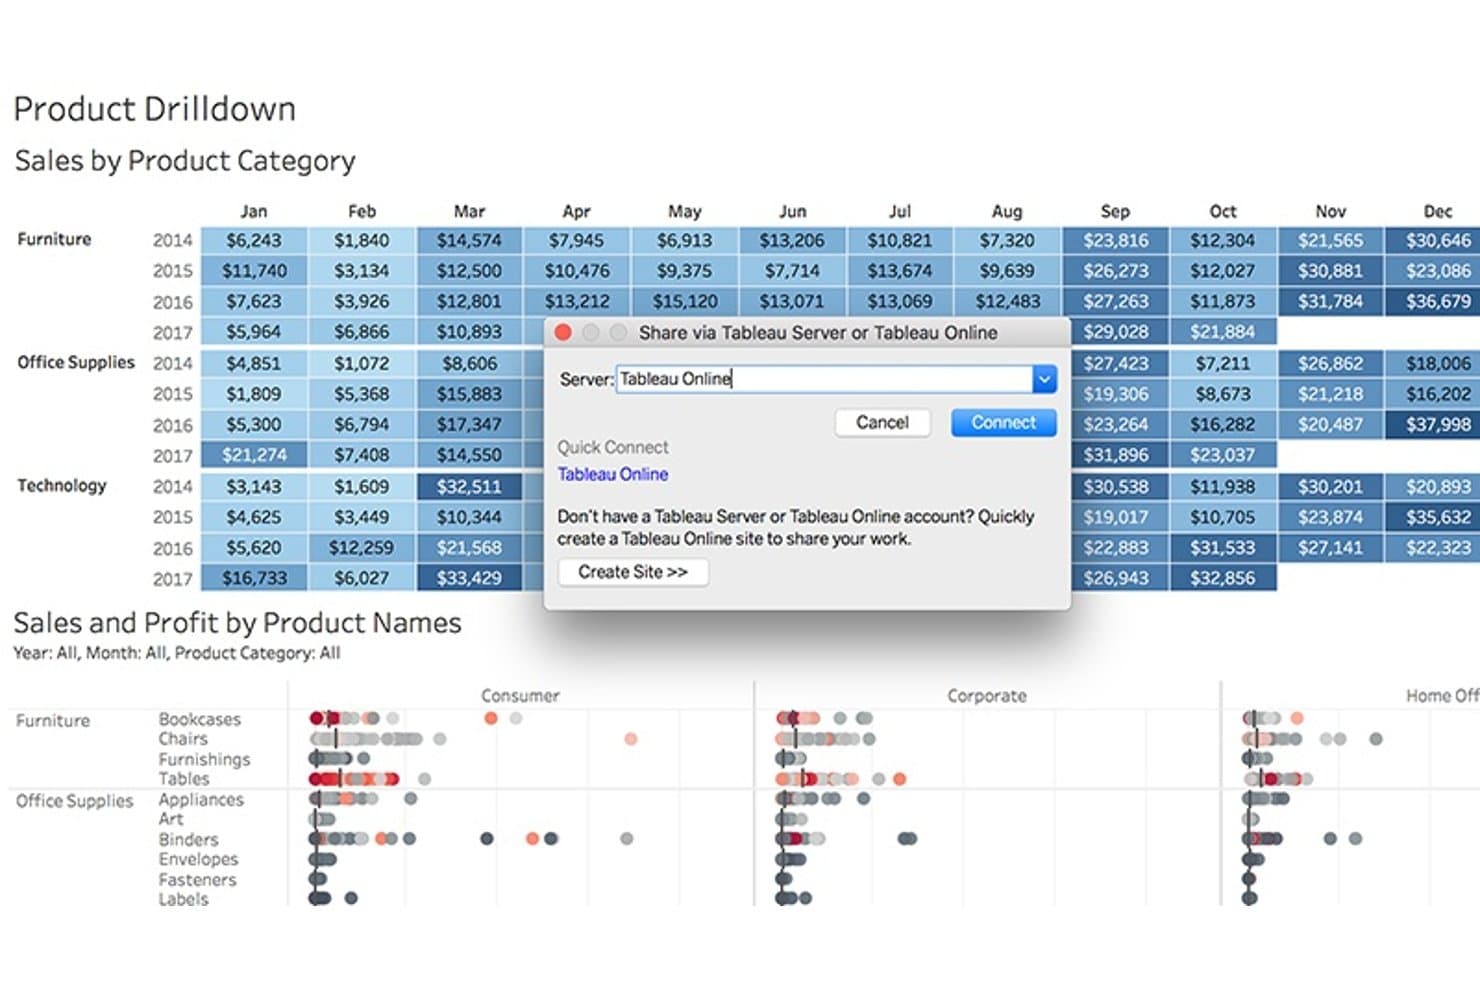
Task: Click the Cancel button in the dialog
Action: pyautogui.click(x=882, y=423)
